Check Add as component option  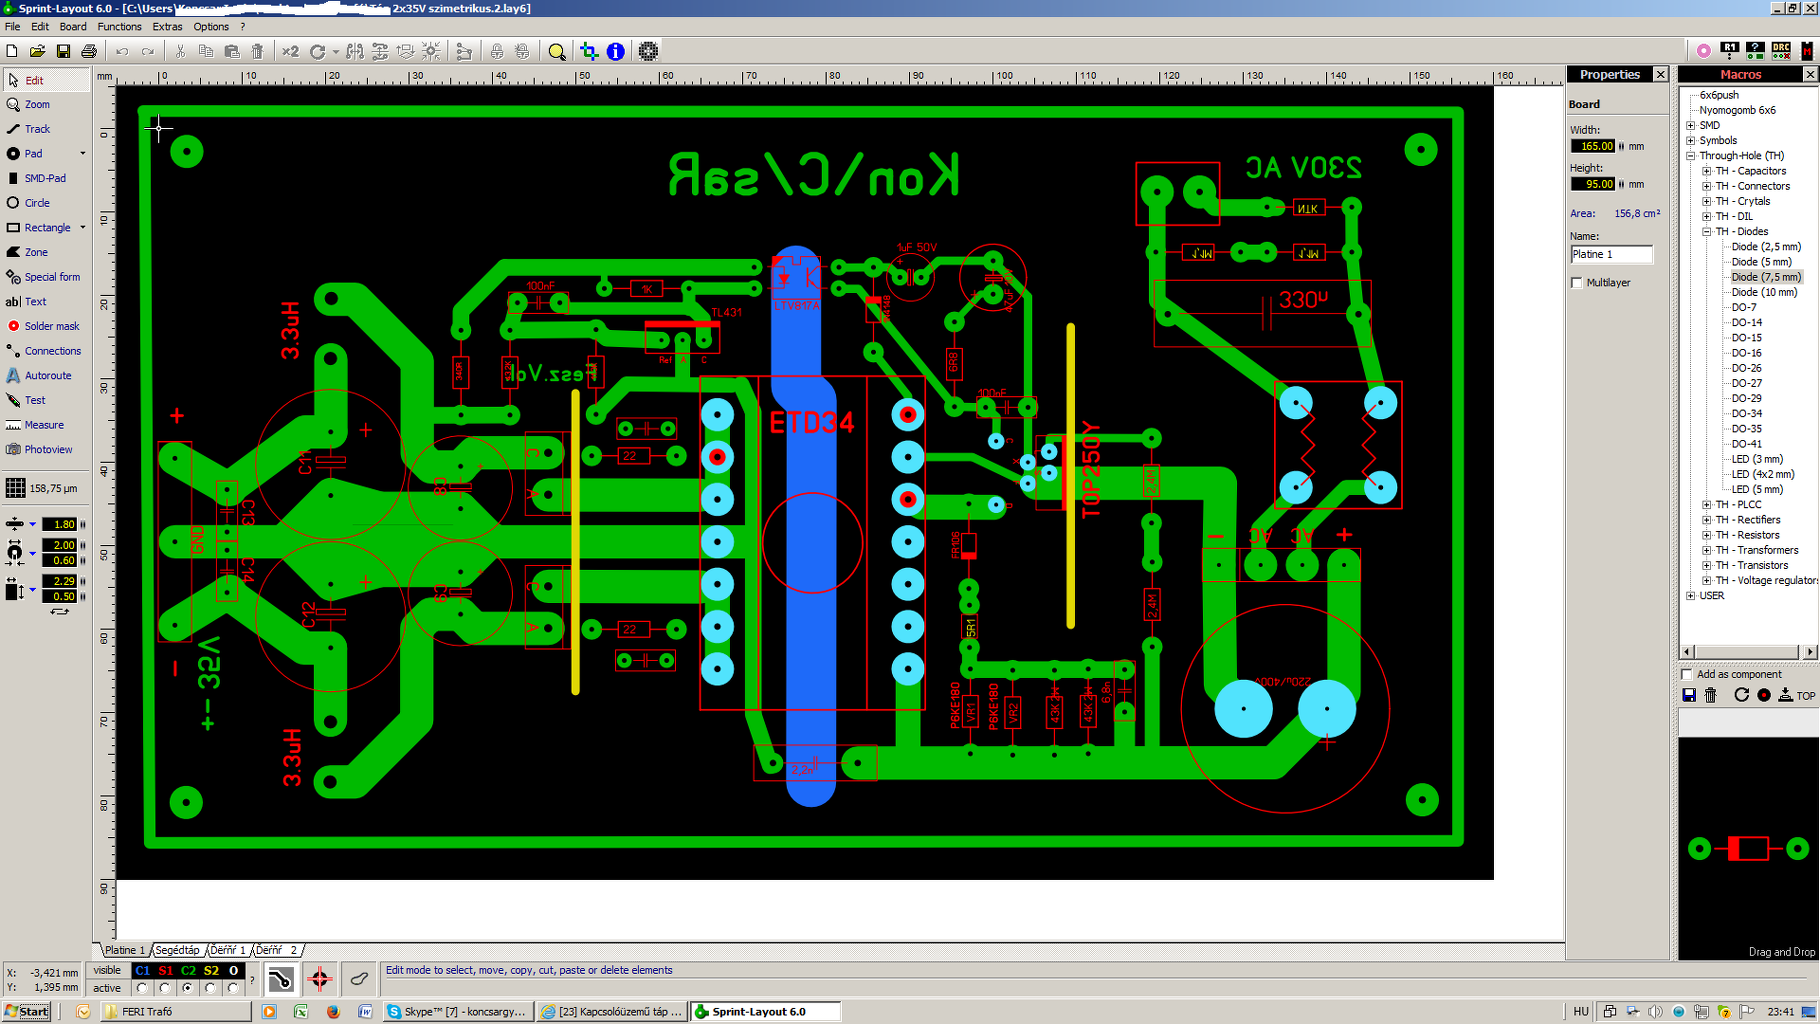click(1688, 674)
